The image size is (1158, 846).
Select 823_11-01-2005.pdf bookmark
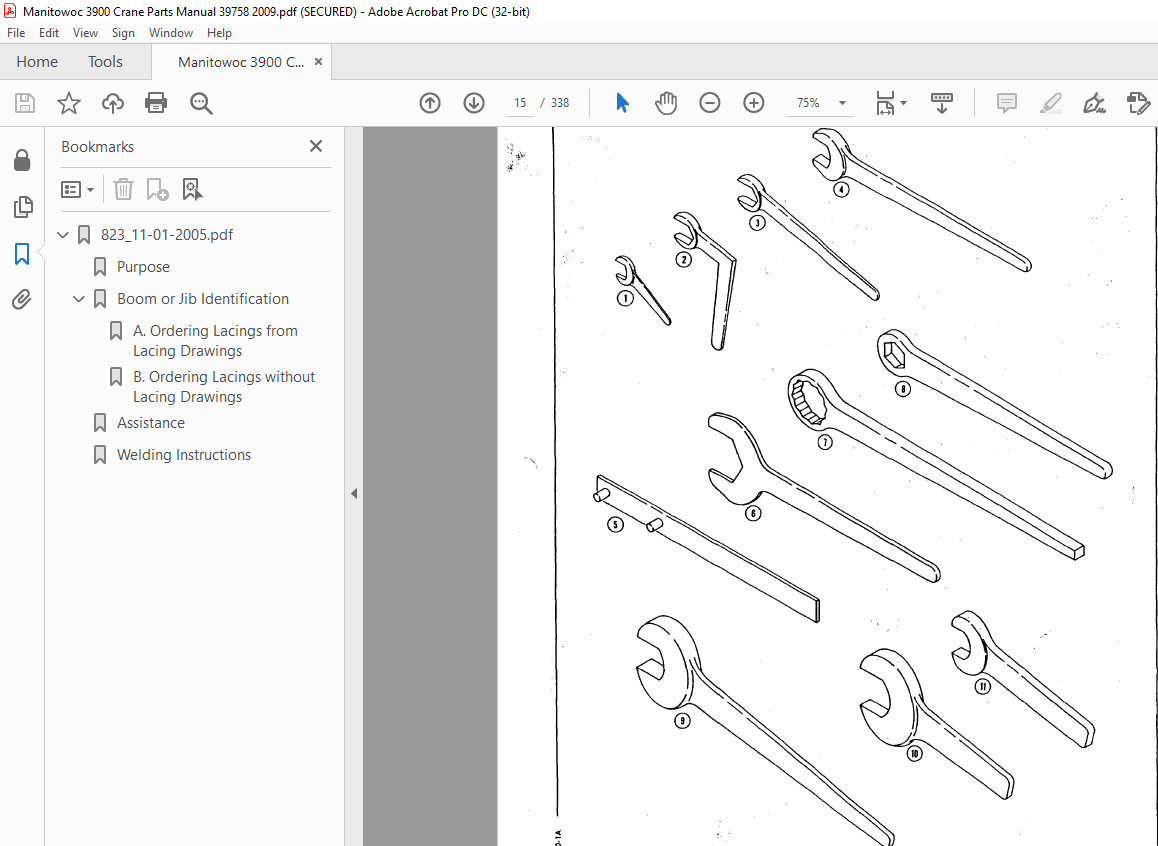(x=167, y=235)
